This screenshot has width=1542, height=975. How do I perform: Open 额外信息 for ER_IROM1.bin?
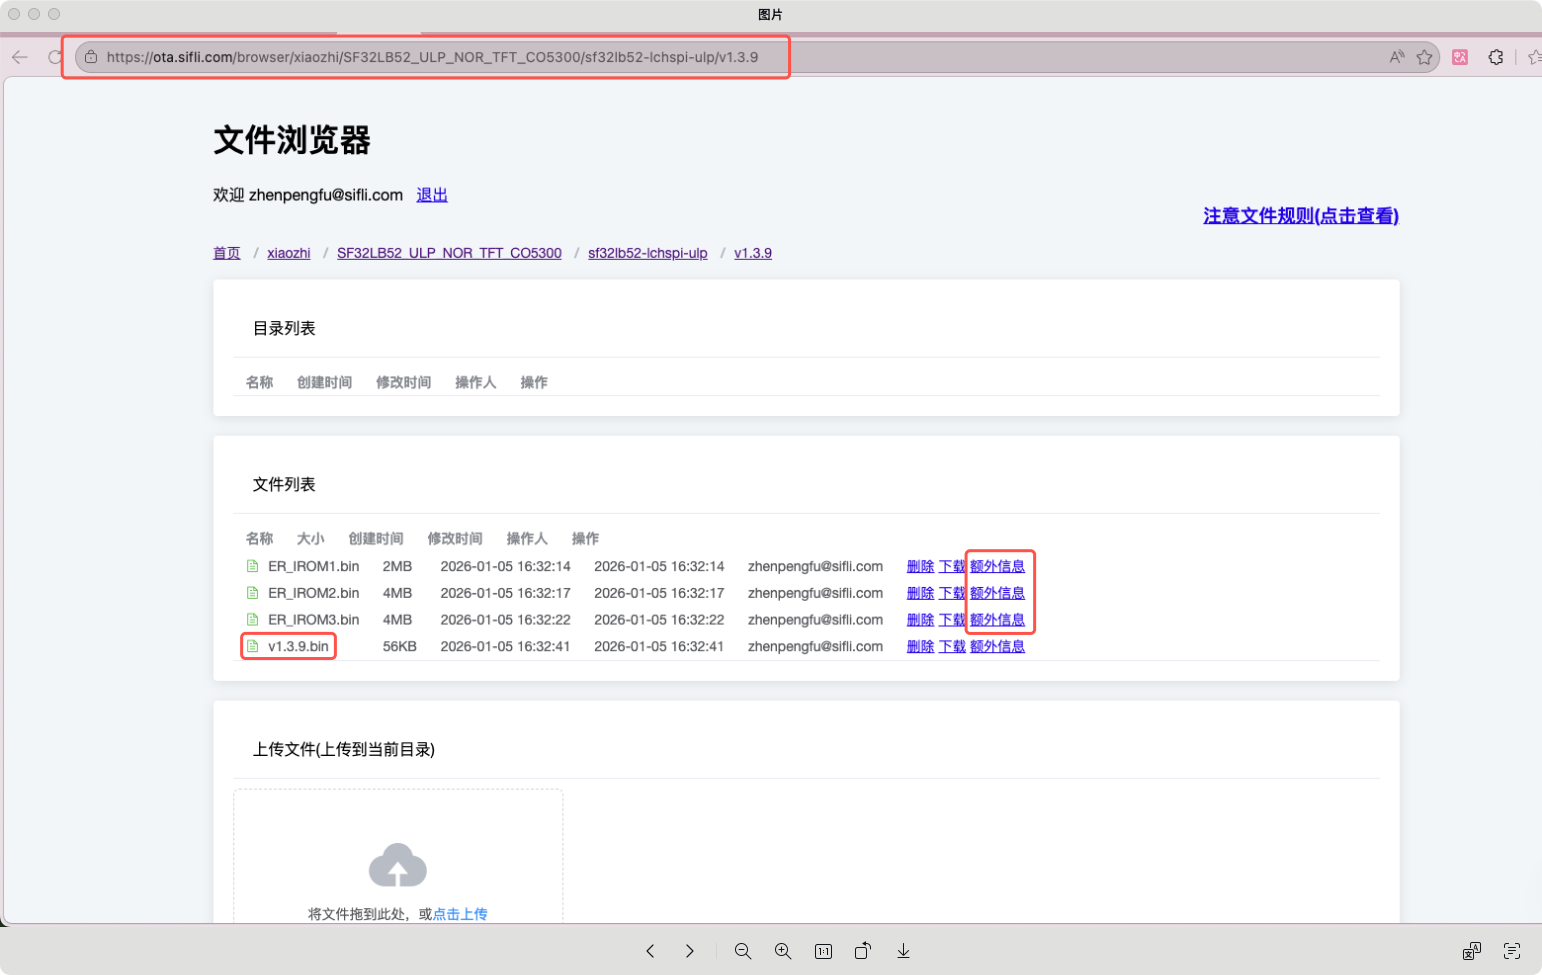[997, 566]
